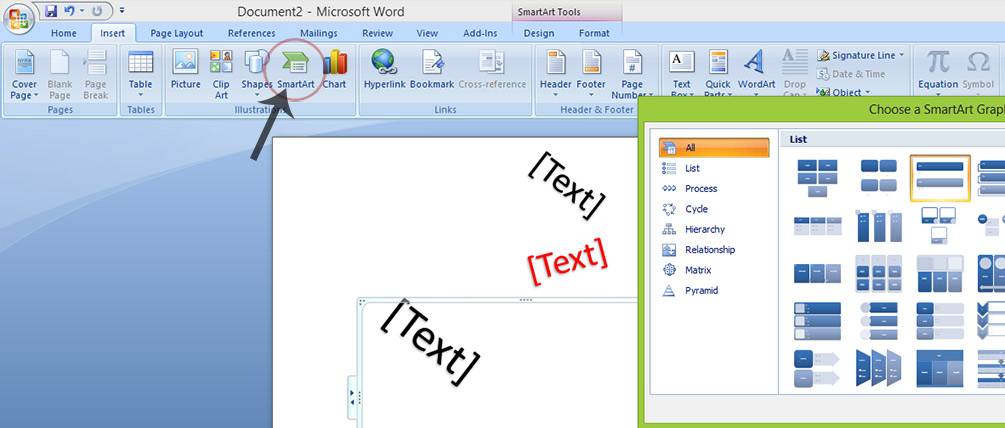Insert a Text Box
The height and width of the screenshot is (428, 1005).
click(681, 74)
